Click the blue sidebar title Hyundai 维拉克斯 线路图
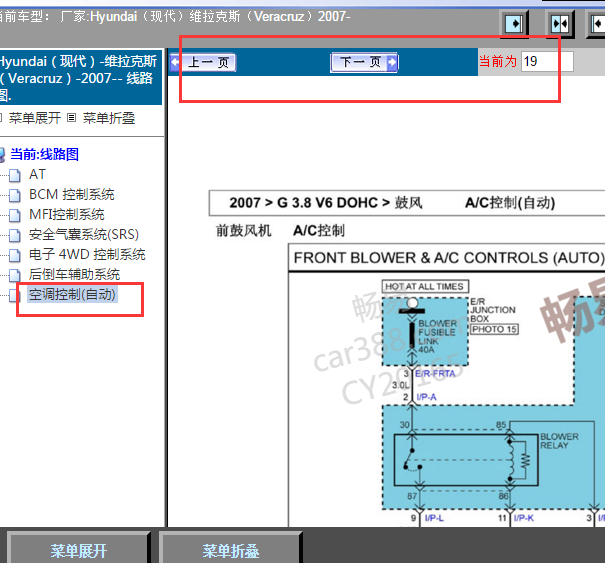The image size is (605, 563). tap(79, 78)
